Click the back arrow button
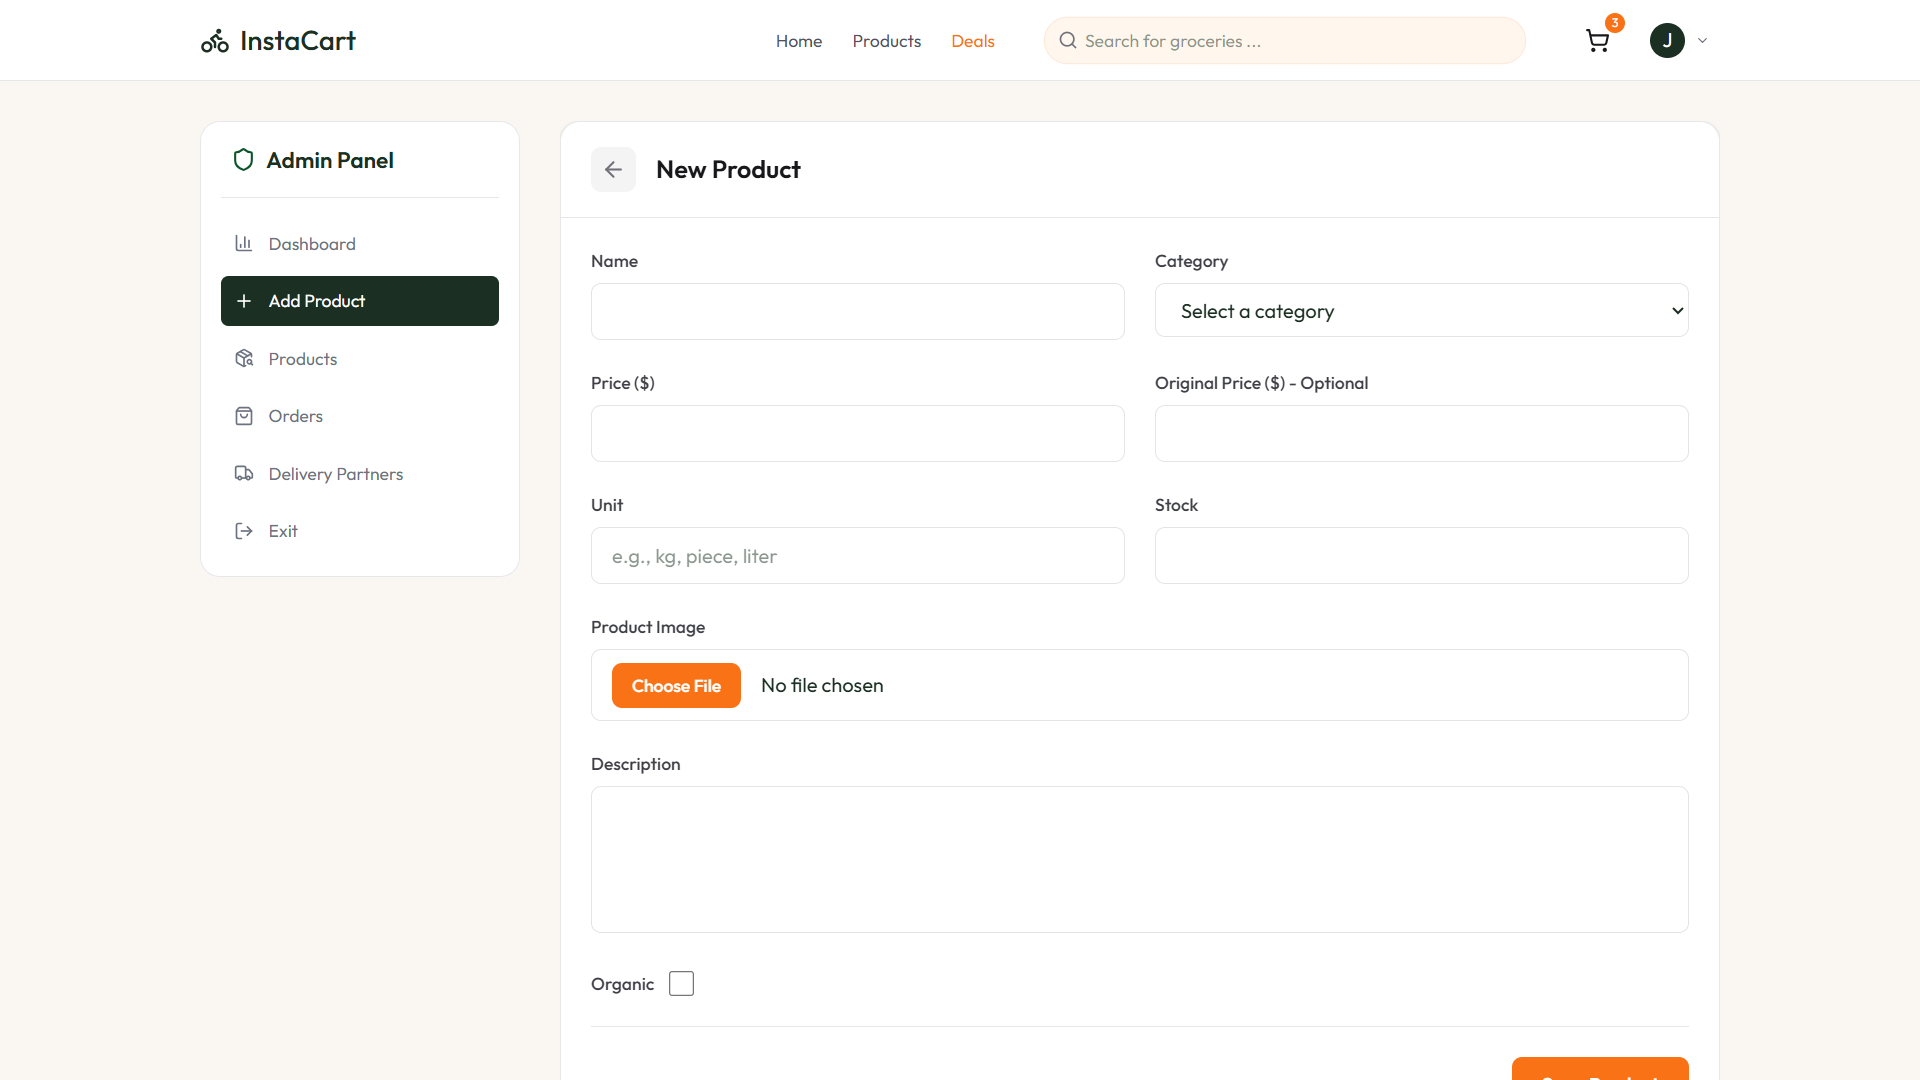This screenshot has height=1080, width=1920. [613, 170]
